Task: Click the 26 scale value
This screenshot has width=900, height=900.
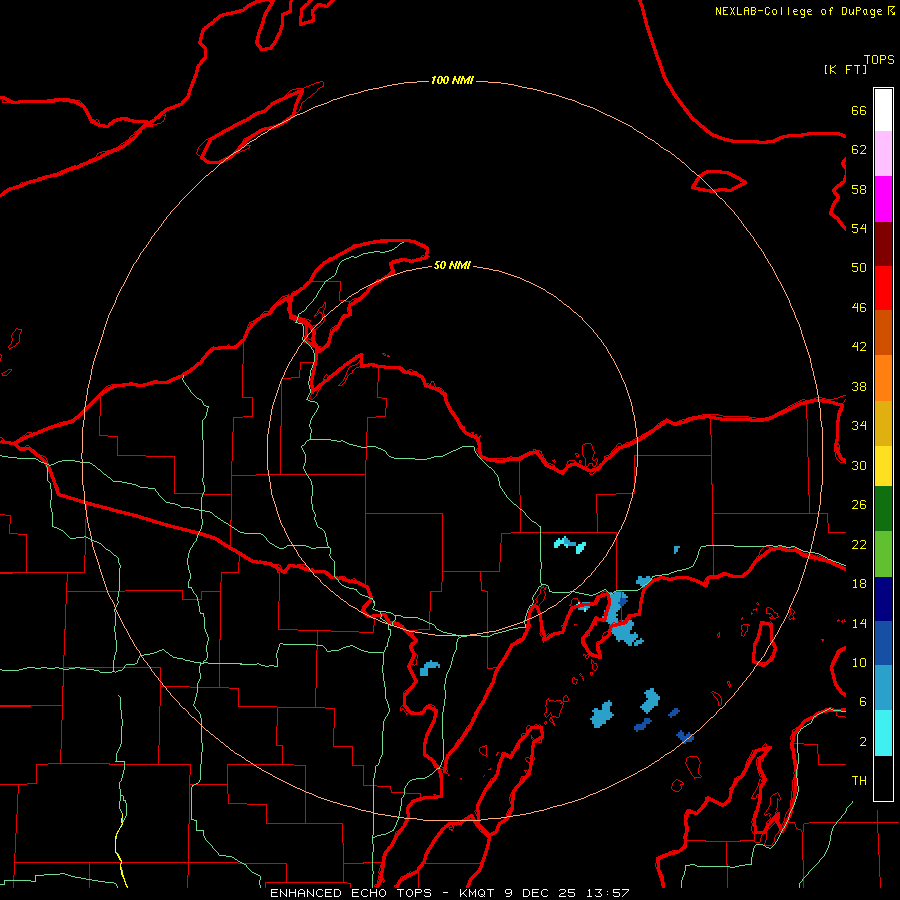Action: coord(859,505)
